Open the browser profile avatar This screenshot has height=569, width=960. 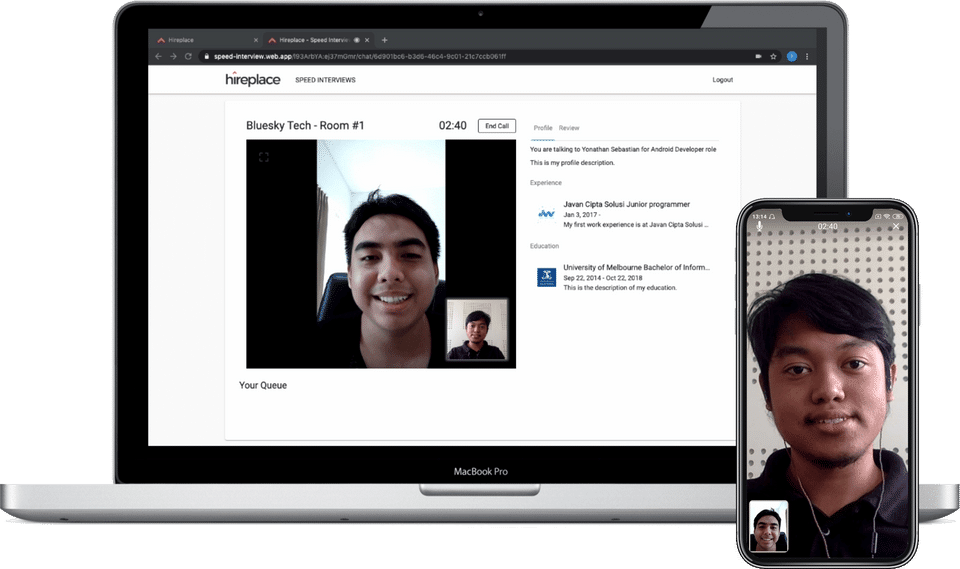click(792, 56)
